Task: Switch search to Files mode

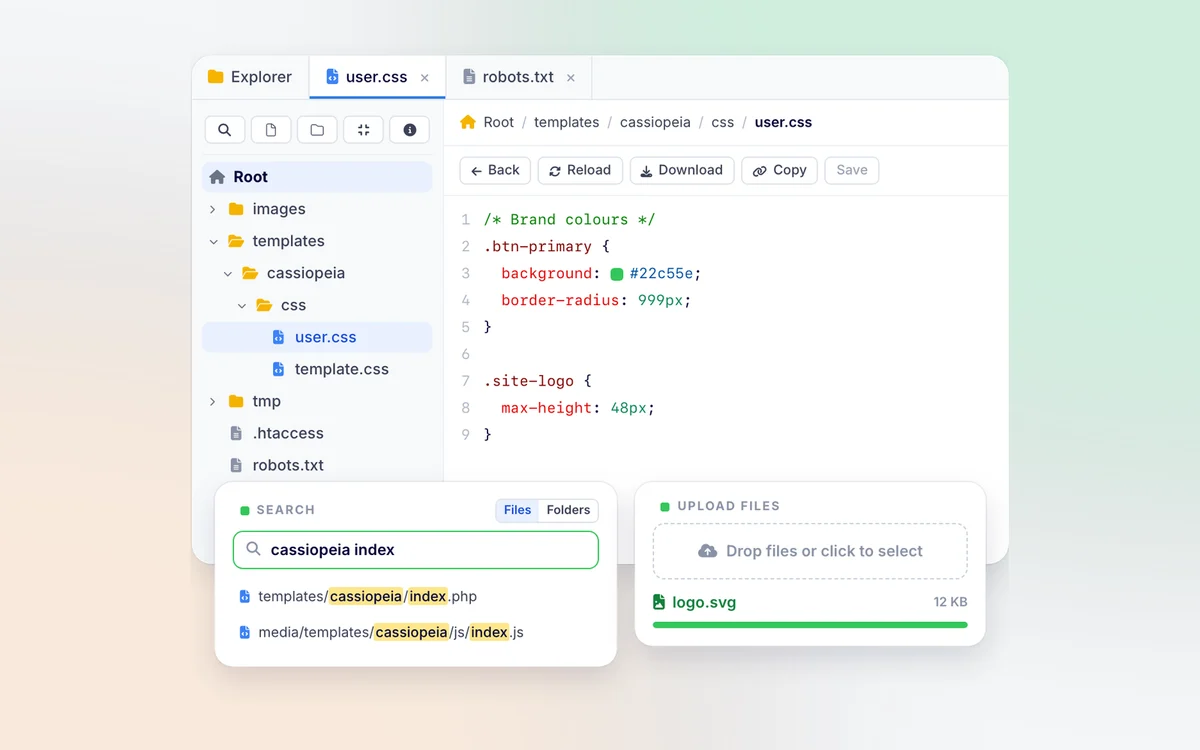Action: point(518,510)
